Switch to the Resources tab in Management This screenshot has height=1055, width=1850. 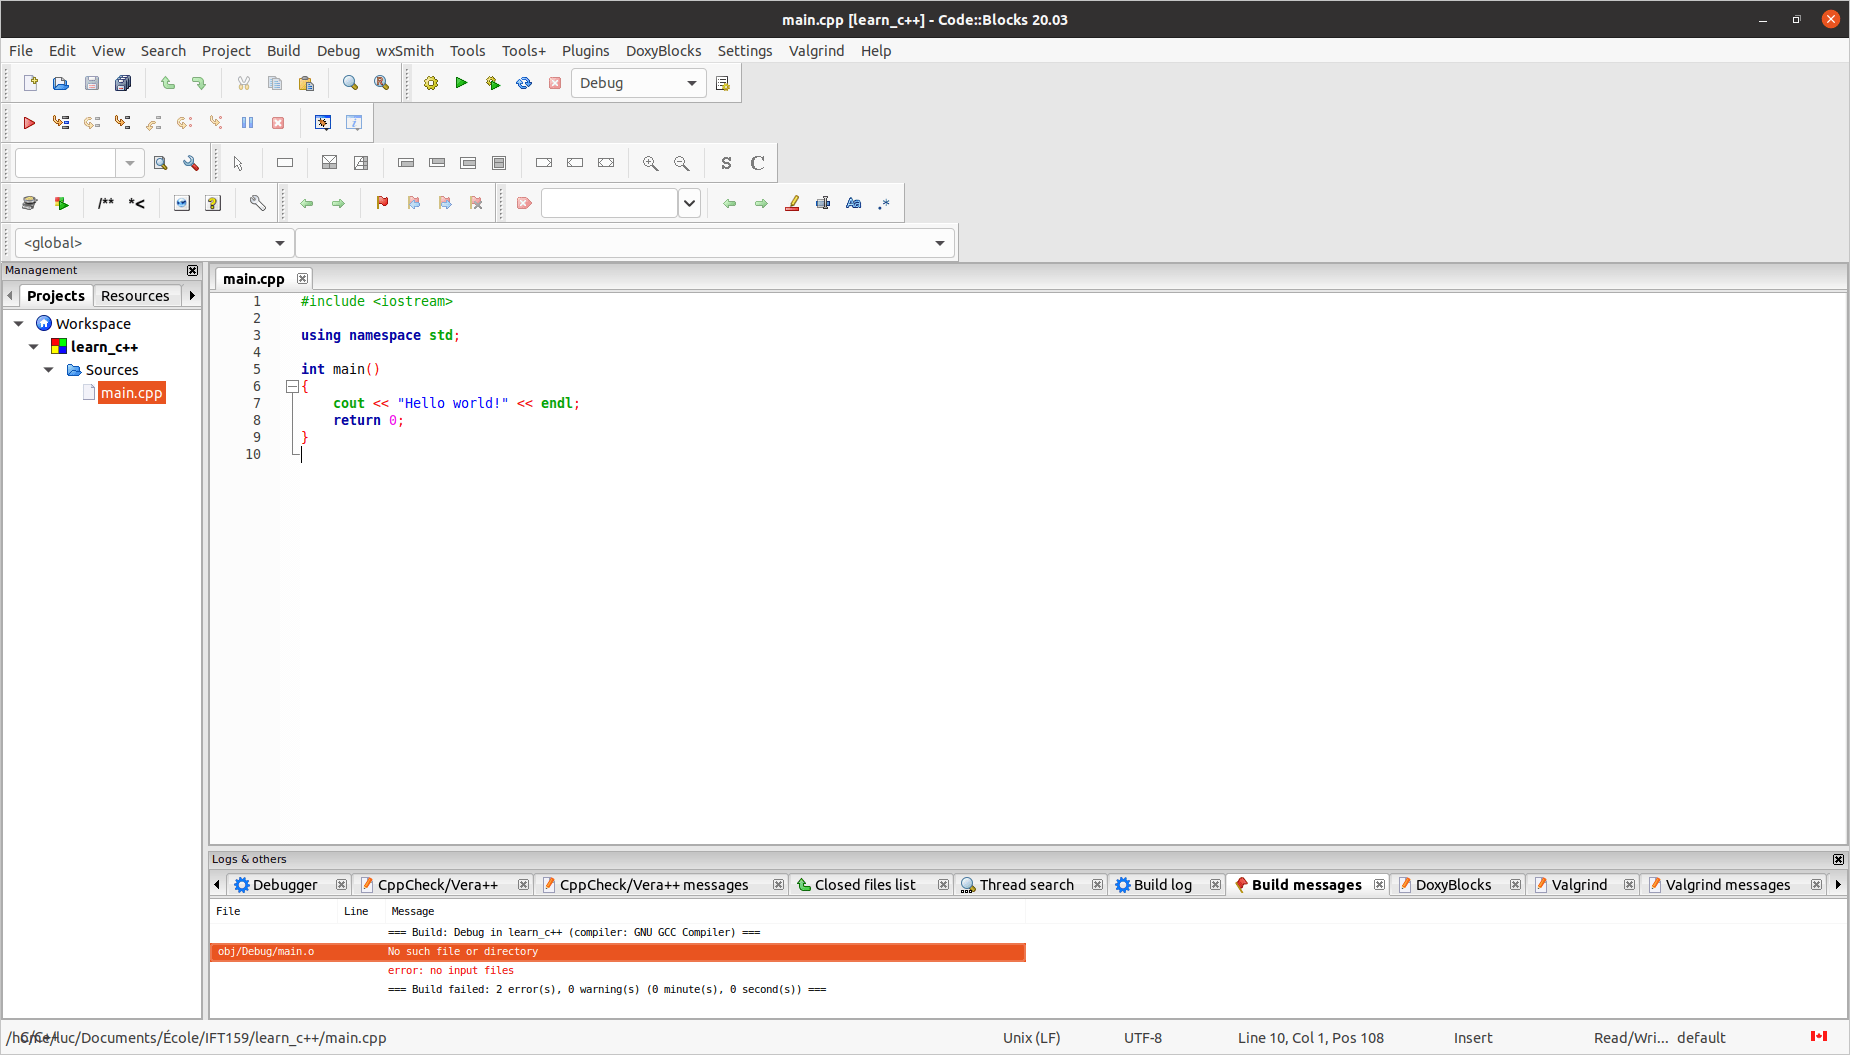pos(136,295)
